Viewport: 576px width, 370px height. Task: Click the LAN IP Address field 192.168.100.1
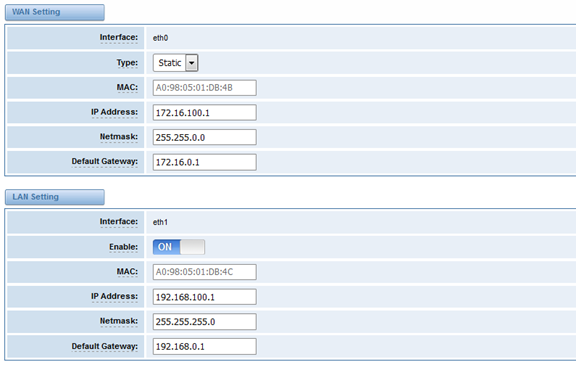[205, 297]
